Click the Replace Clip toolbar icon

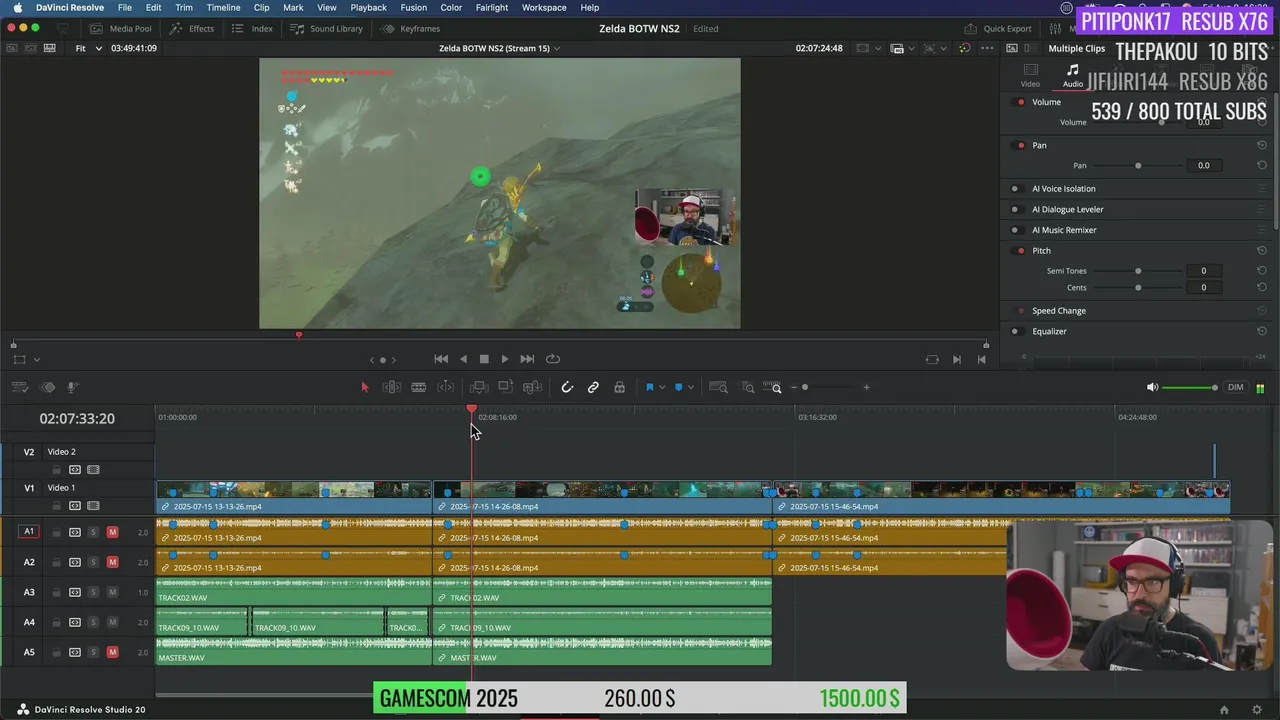[532, 387]
